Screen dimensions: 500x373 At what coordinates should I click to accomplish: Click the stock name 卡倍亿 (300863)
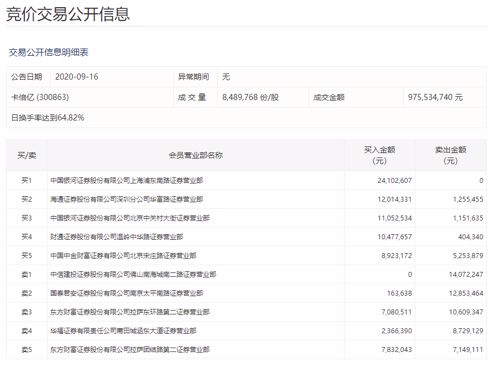coord(40,97)
